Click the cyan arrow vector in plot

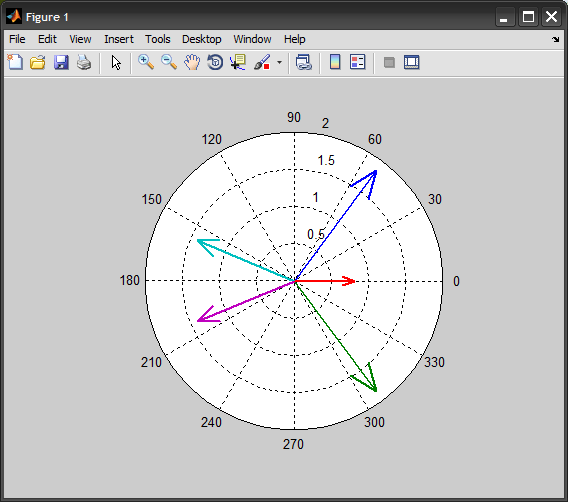point(246,260)
